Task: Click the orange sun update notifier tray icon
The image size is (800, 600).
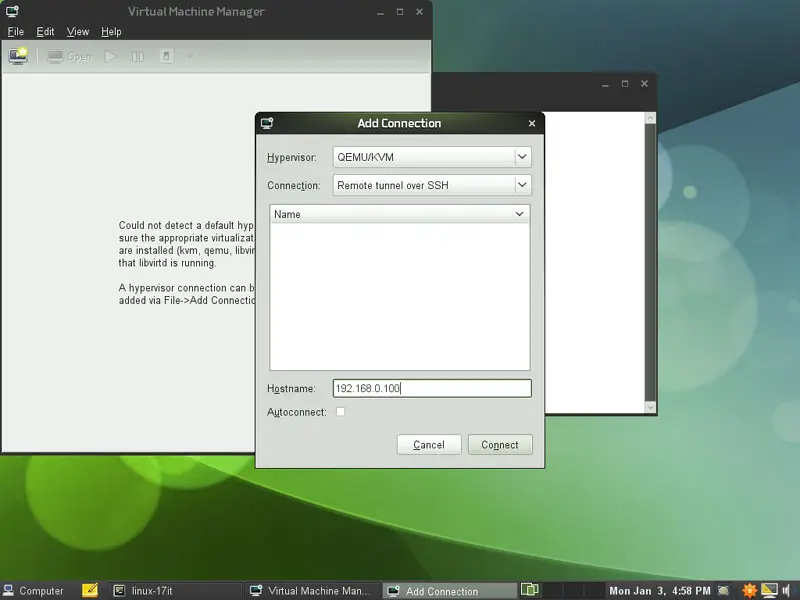Action: [750, 590]
